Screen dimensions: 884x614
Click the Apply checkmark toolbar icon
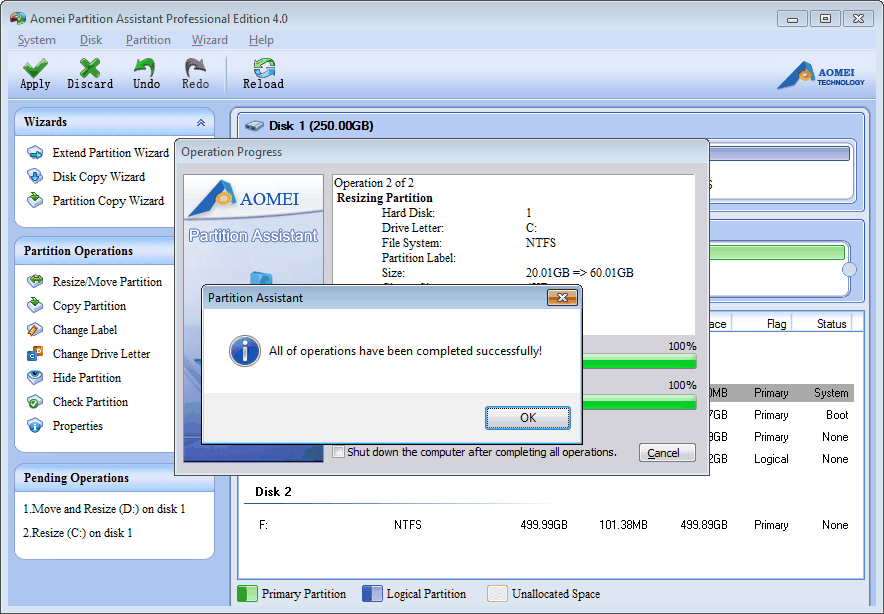(35, 68)
